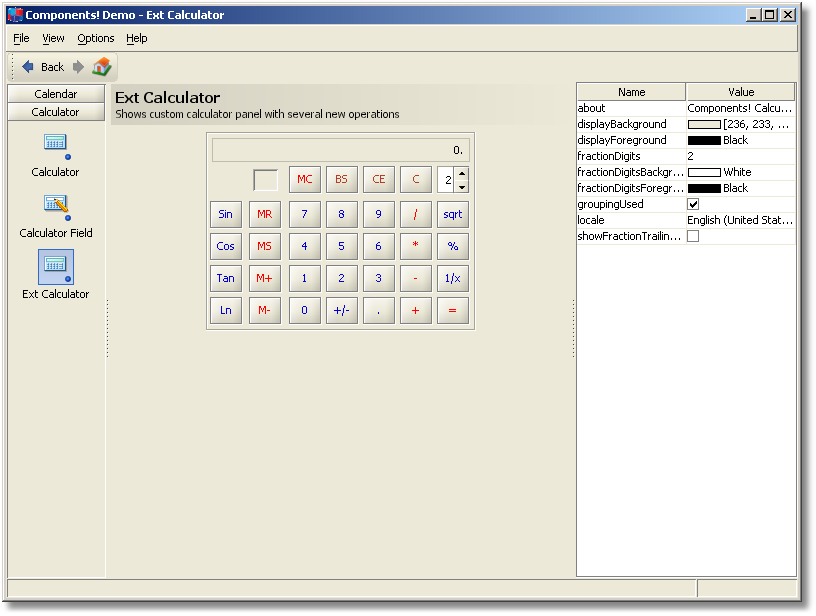
Task: Select the Calculator Field demo icon
Action: [x=55, y=206]
